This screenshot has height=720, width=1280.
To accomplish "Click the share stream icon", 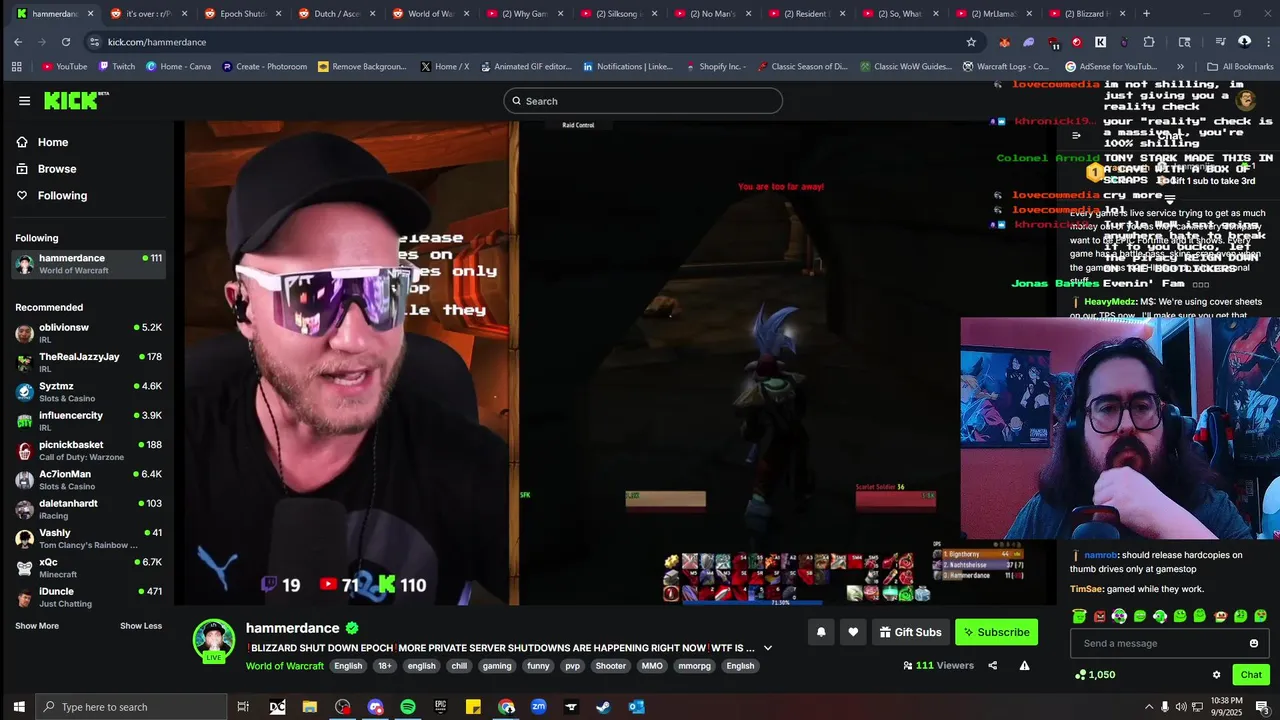I will 992,665.
